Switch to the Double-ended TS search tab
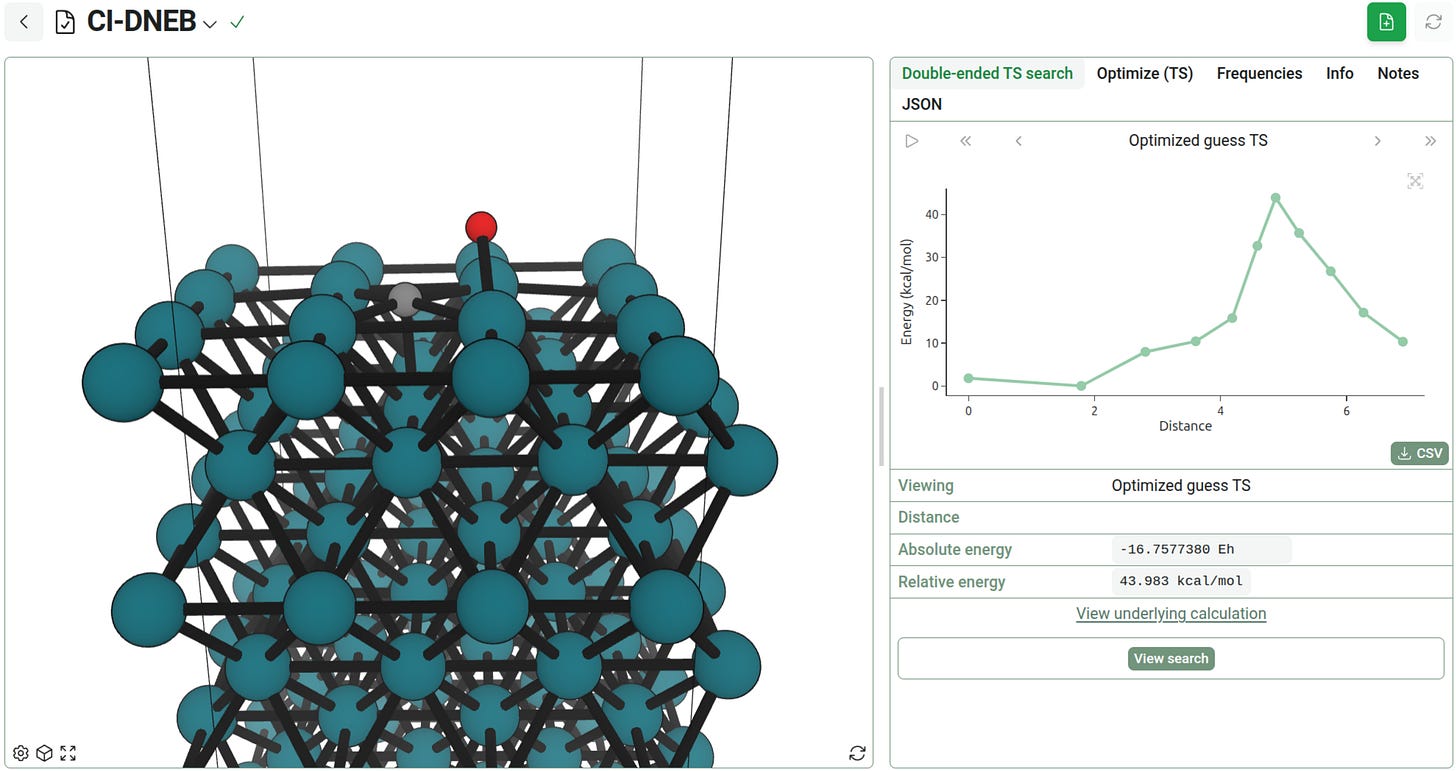Image resolution: width=1456 pixels, height=771 pixels. coord(987,73)
